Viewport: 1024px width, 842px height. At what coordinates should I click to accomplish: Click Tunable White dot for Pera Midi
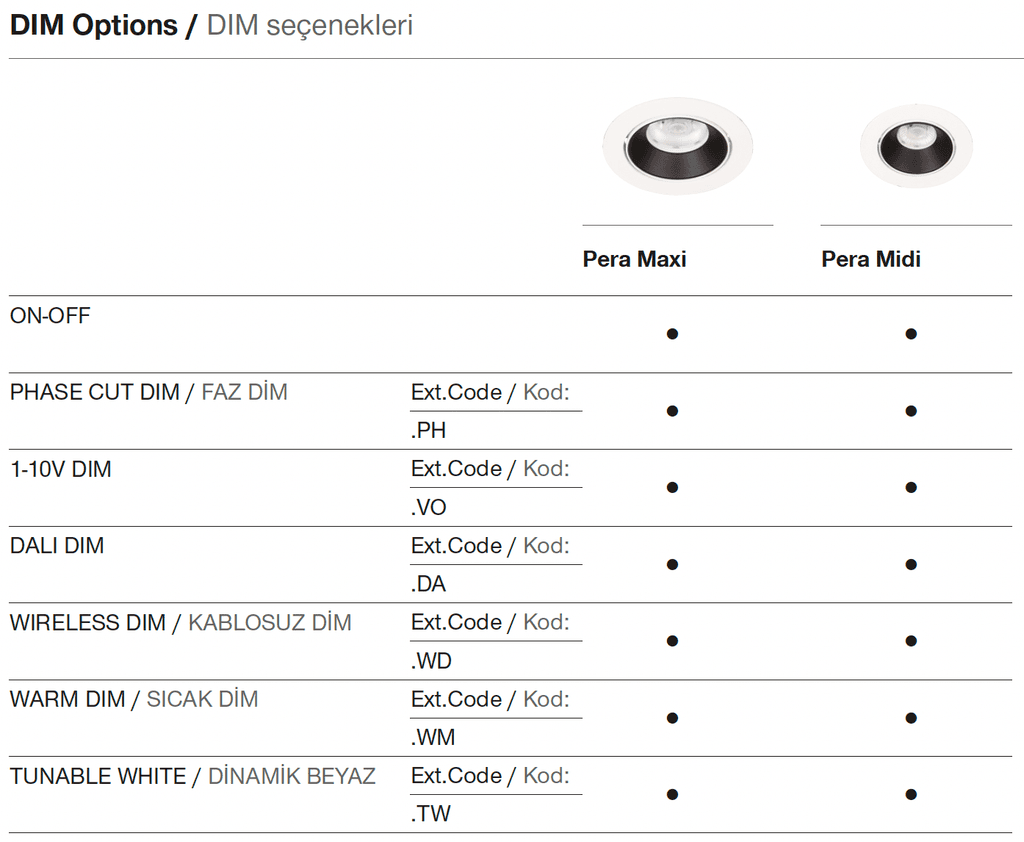[x=911, y=794]
